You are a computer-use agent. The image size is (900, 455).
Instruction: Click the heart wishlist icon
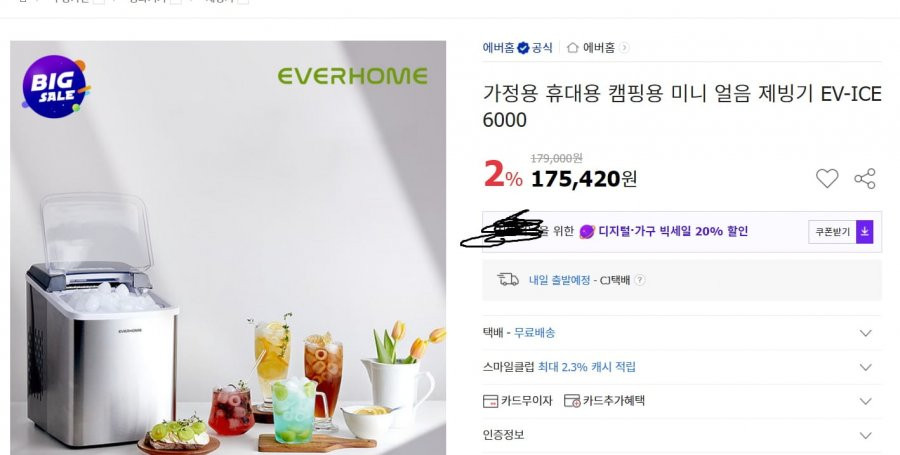[x=827, y=178]
